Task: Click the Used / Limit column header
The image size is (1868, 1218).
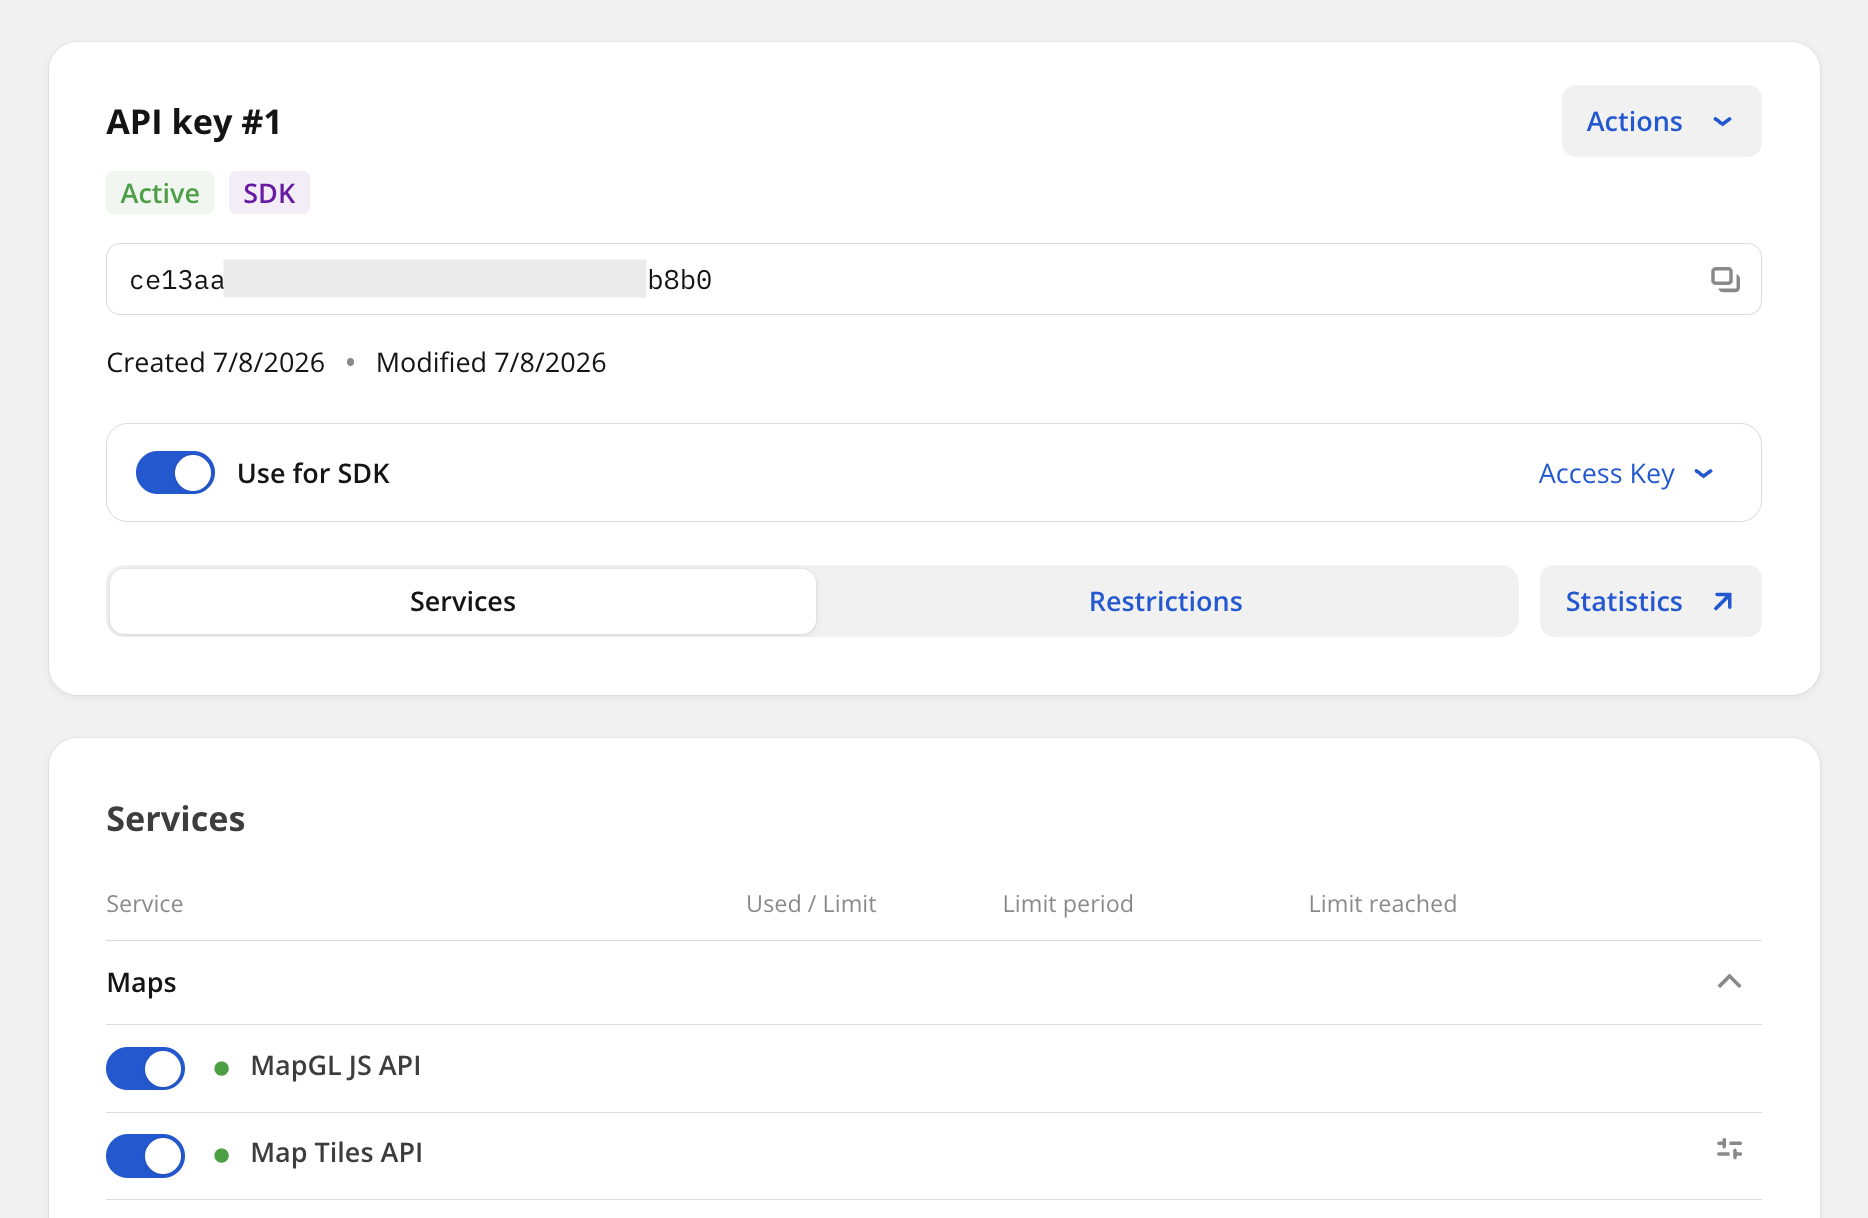Action: tap(811, 904)
